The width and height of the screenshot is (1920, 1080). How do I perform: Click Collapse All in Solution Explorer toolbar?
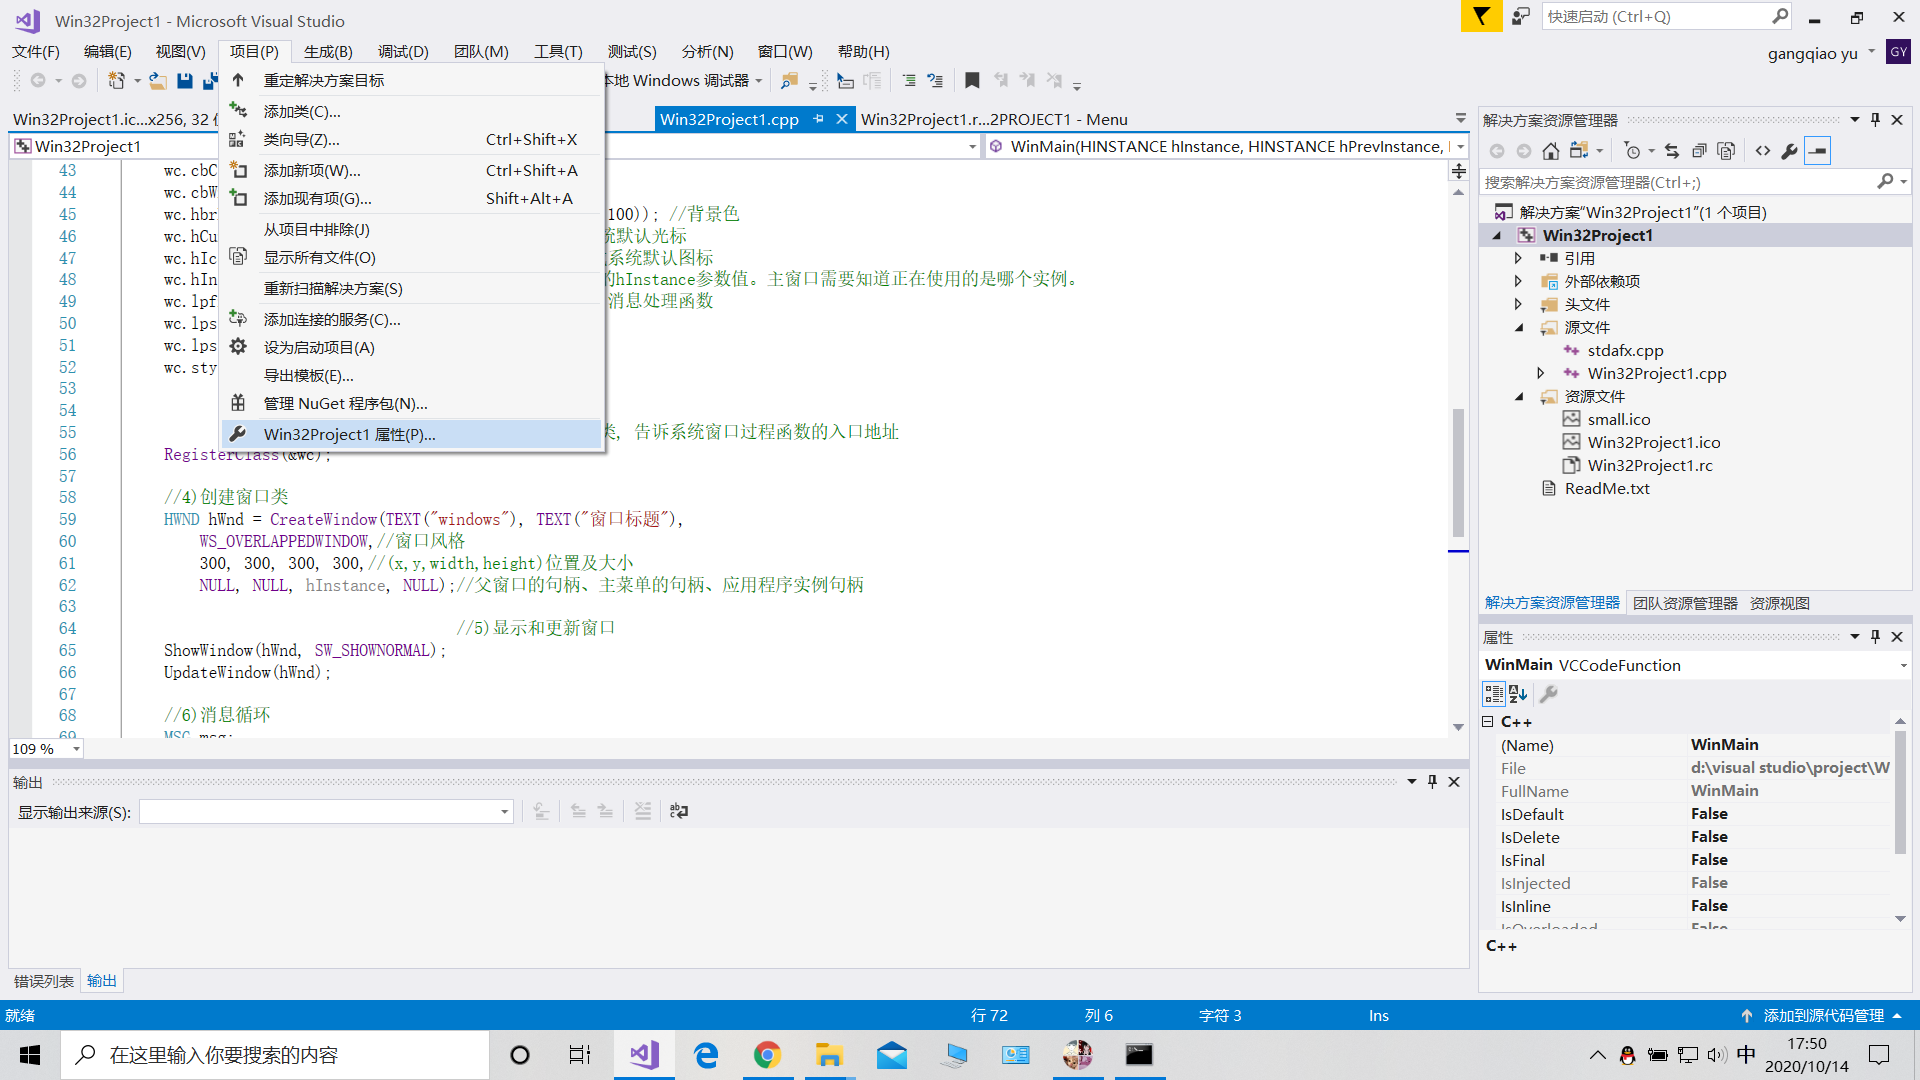(1699, 151)
